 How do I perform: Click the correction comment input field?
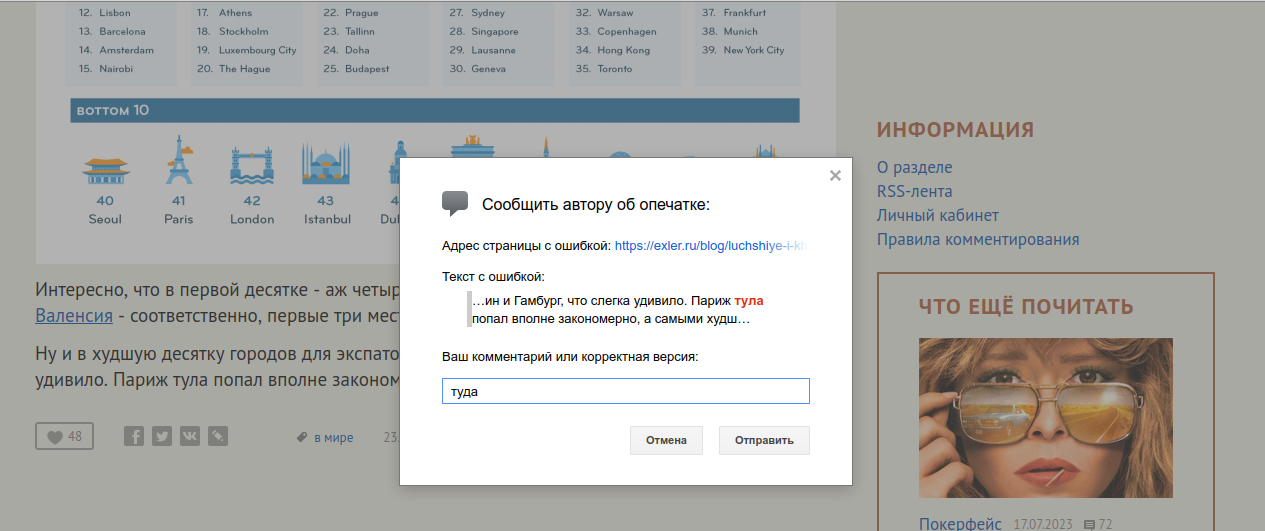coord(625,391)
